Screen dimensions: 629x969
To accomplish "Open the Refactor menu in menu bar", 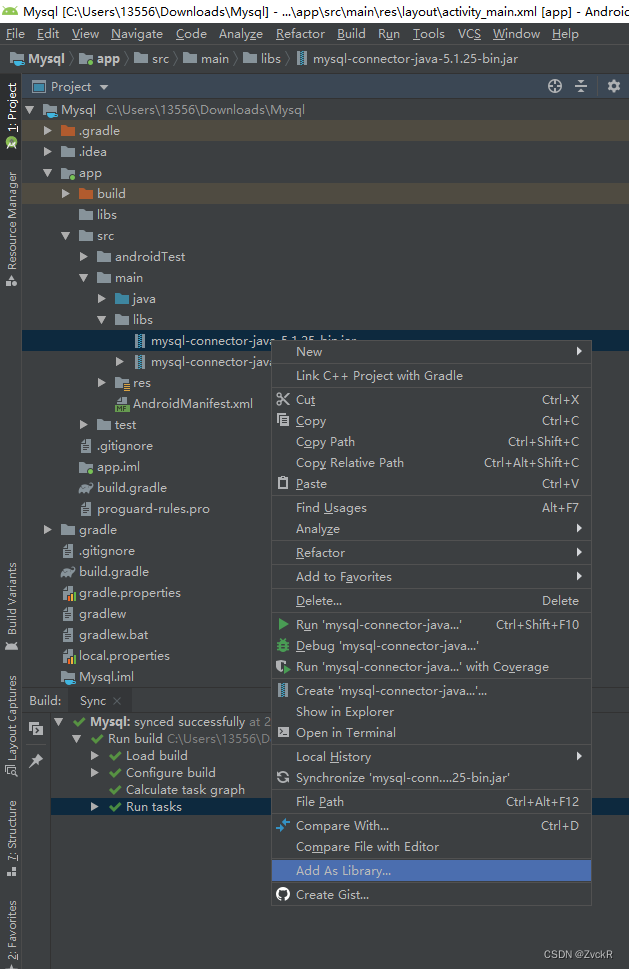I will coord(300,34).
